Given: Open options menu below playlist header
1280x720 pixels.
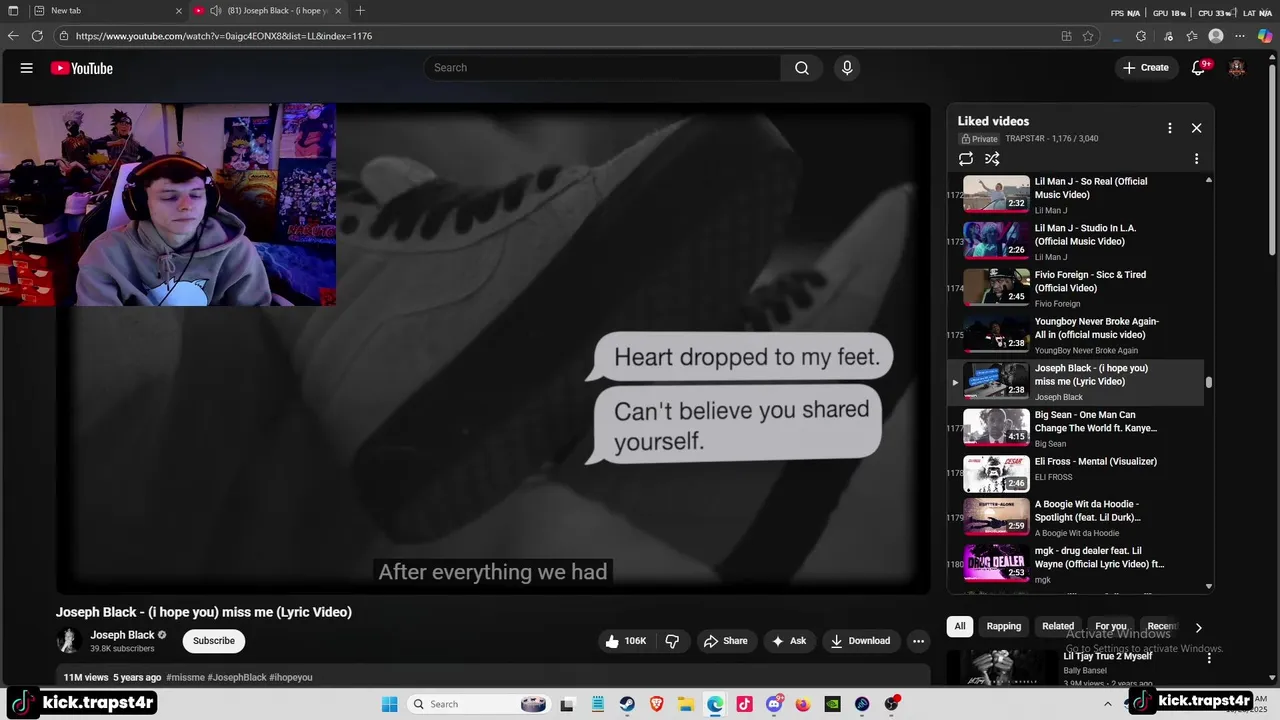Looking at the screenshot, I should [x=1196, y=159].
